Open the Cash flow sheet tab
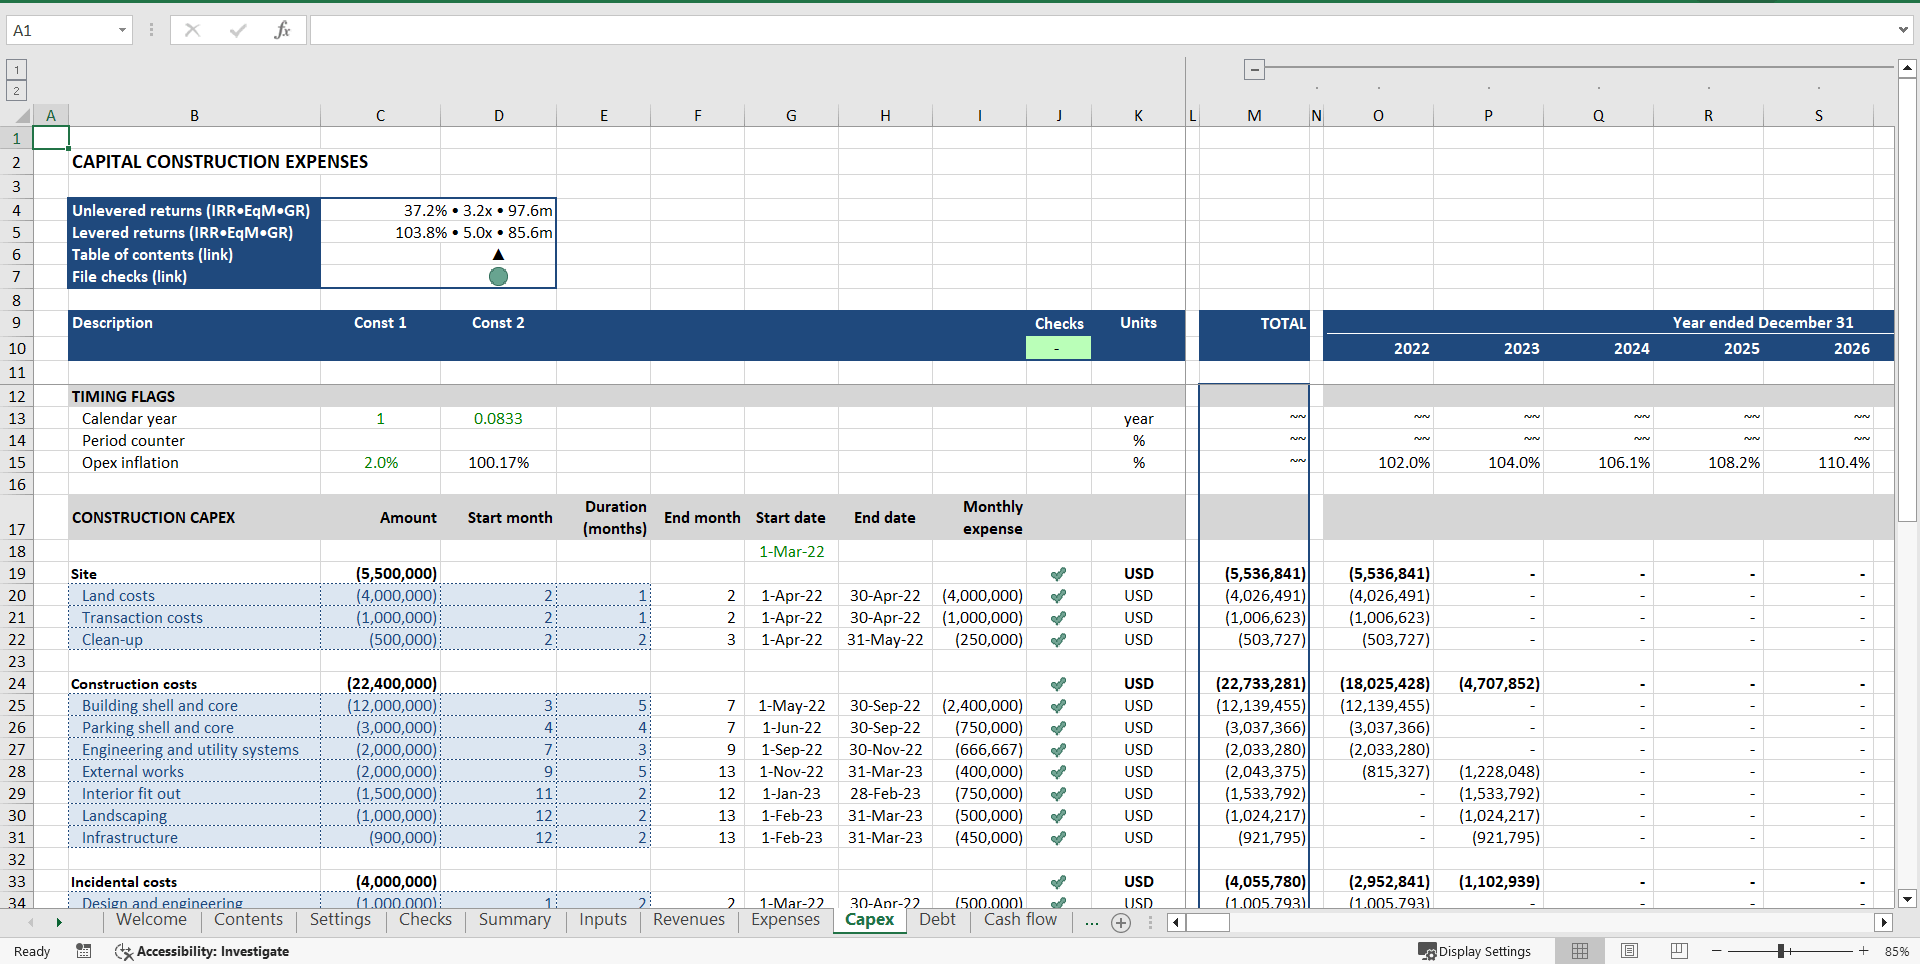Image resolution: width=1920 pixels, height=966 pixels. tap(1020, 920)
